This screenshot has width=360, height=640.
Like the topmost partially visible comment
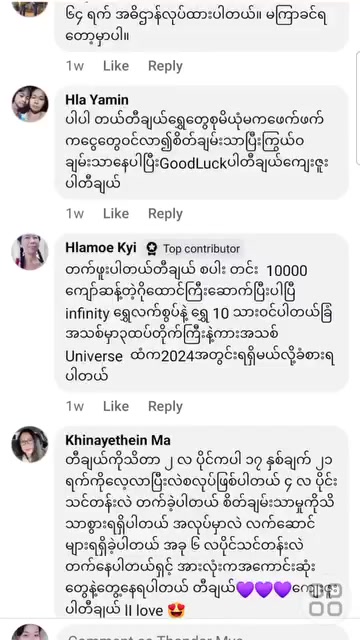[116, 66]
